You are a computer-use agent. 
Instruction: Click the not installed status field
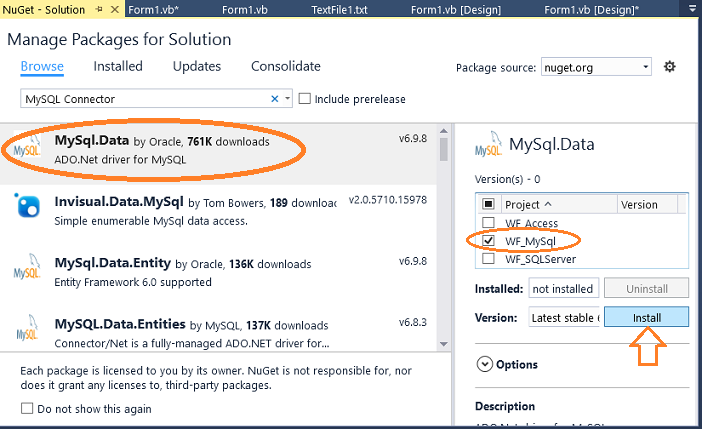click(563, 289)
